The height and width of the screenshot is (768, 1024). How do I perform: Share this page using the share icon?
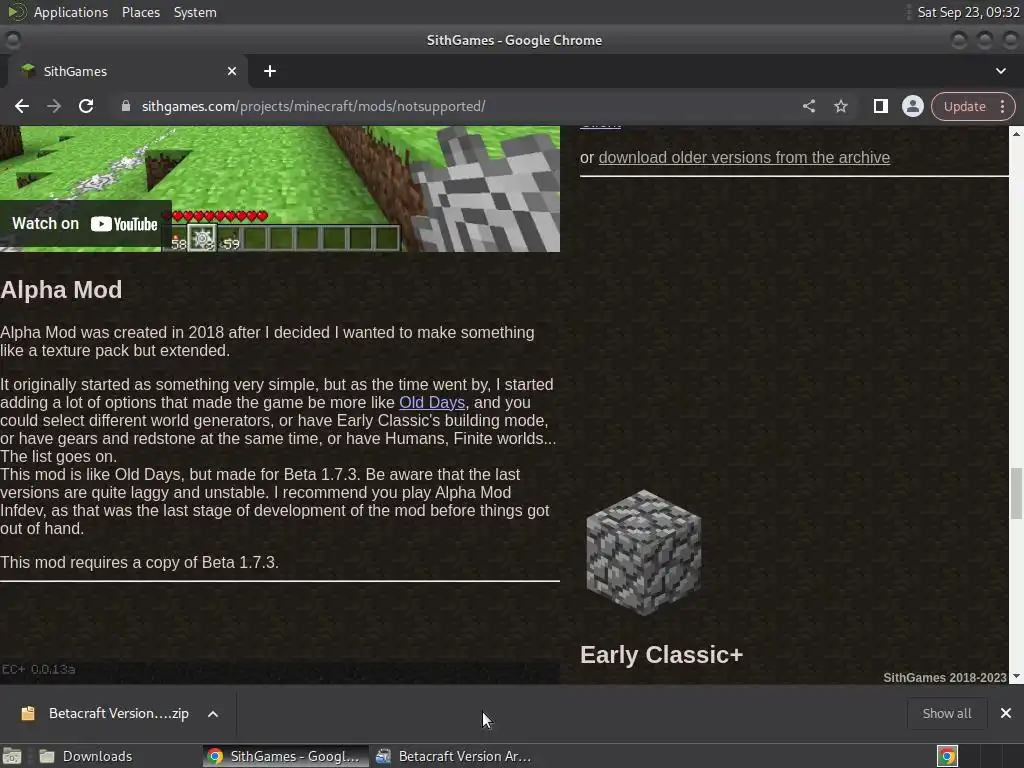click(808, 106)
